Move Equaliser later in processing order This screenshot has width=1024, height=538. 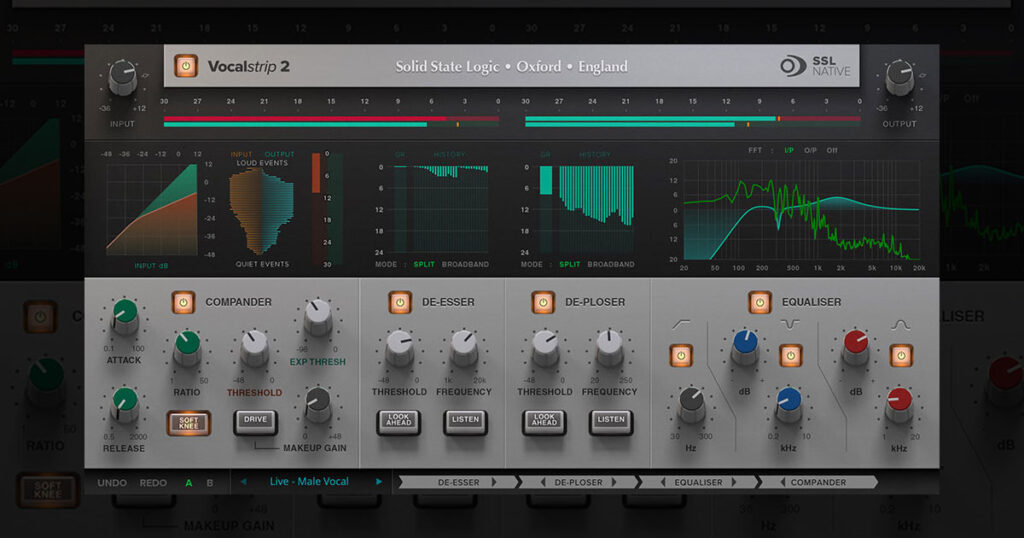click(734, 483)
